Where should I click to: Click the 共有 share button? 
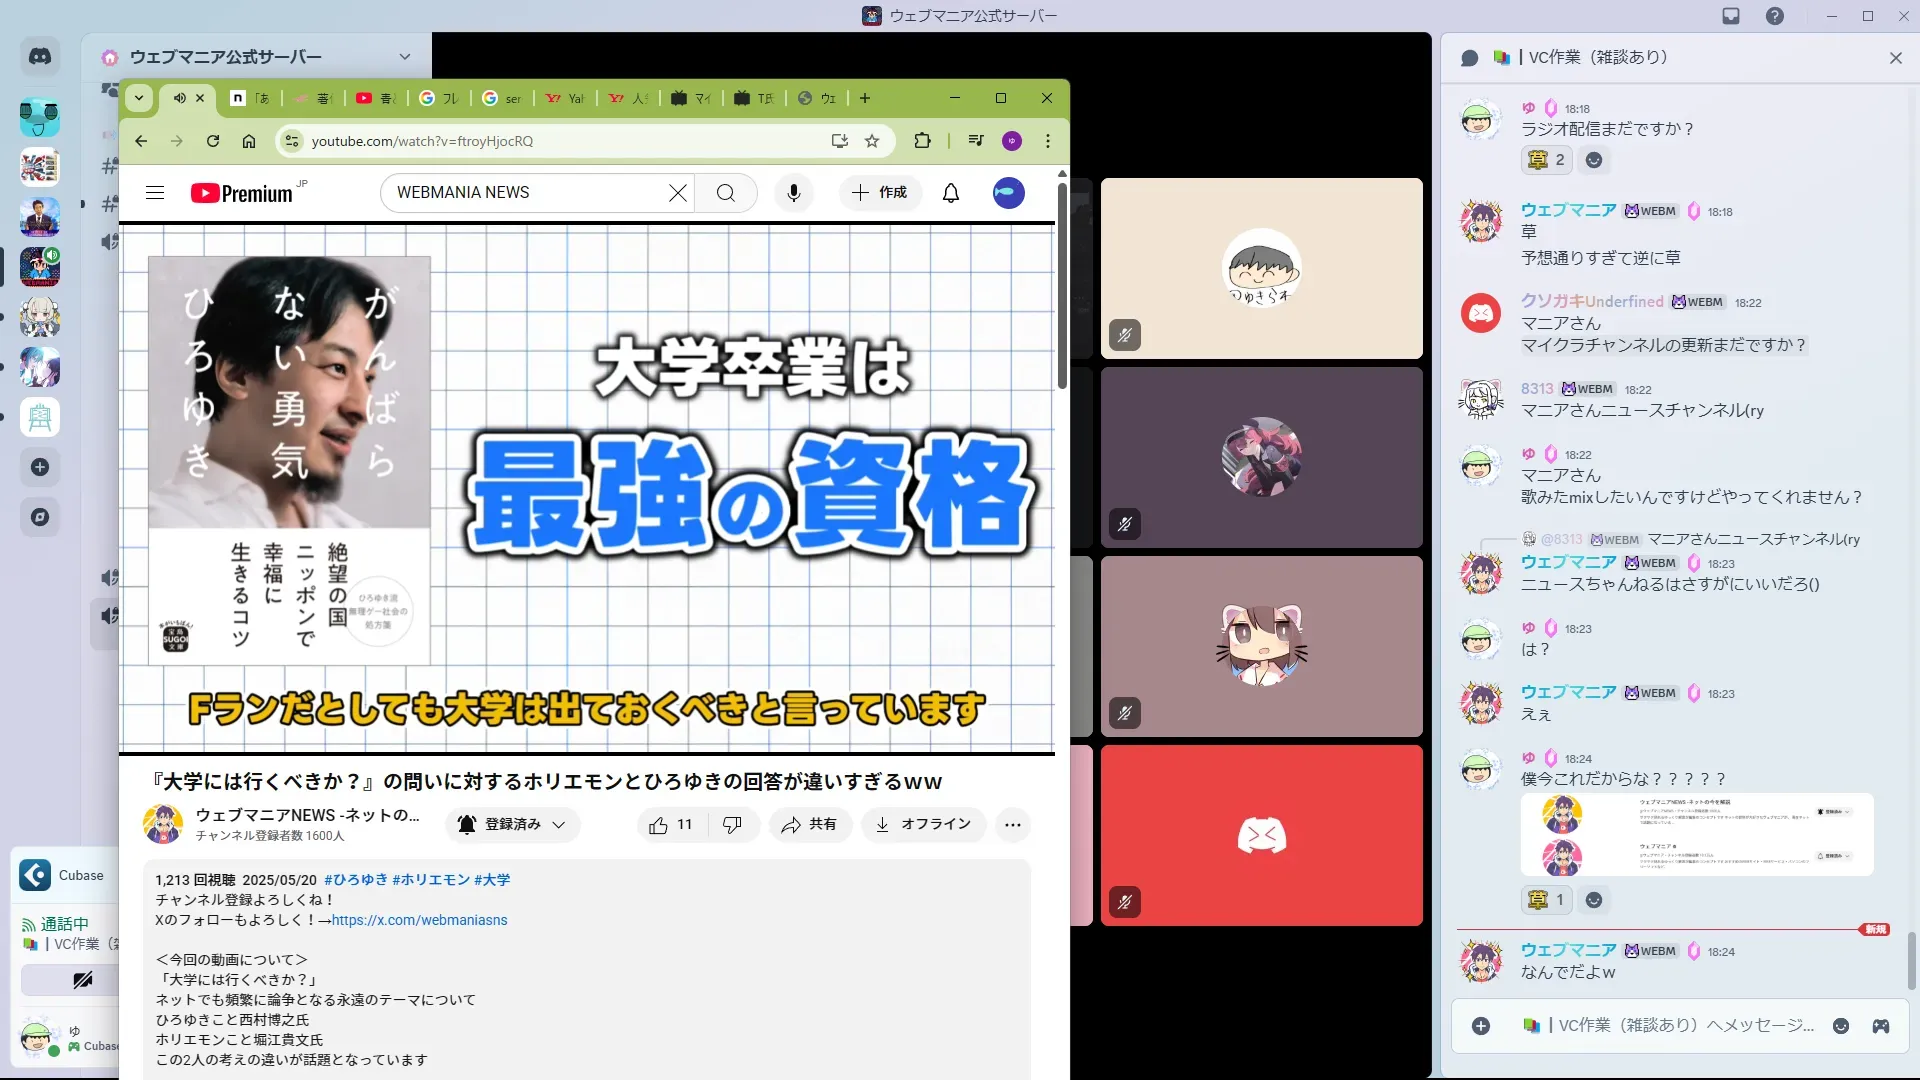click(809, 825)
